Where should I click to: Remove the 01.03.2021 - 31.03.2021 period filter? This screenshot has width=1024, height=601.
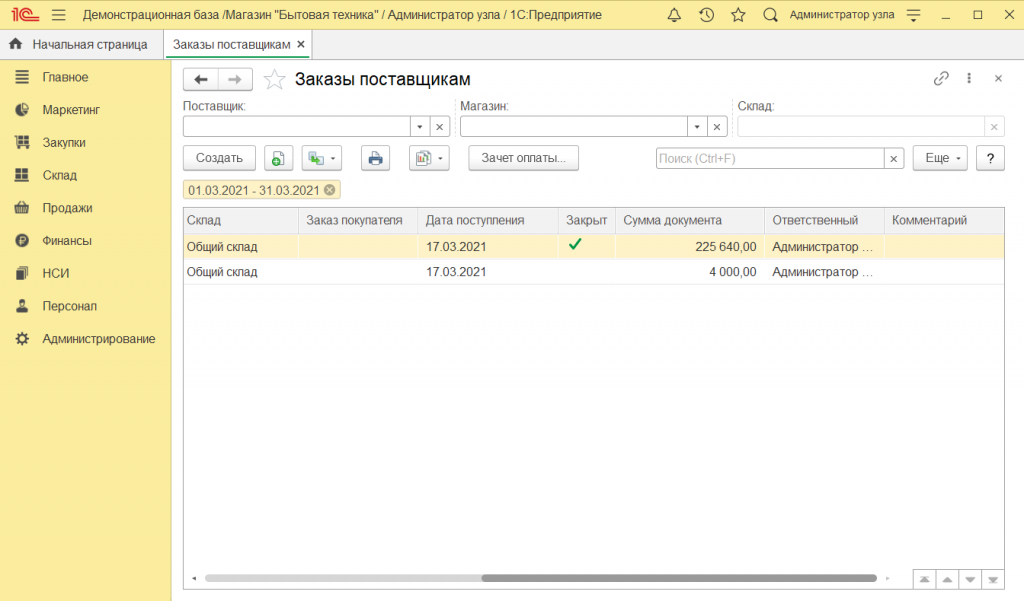pyautogui.click(x=330, y=190)
